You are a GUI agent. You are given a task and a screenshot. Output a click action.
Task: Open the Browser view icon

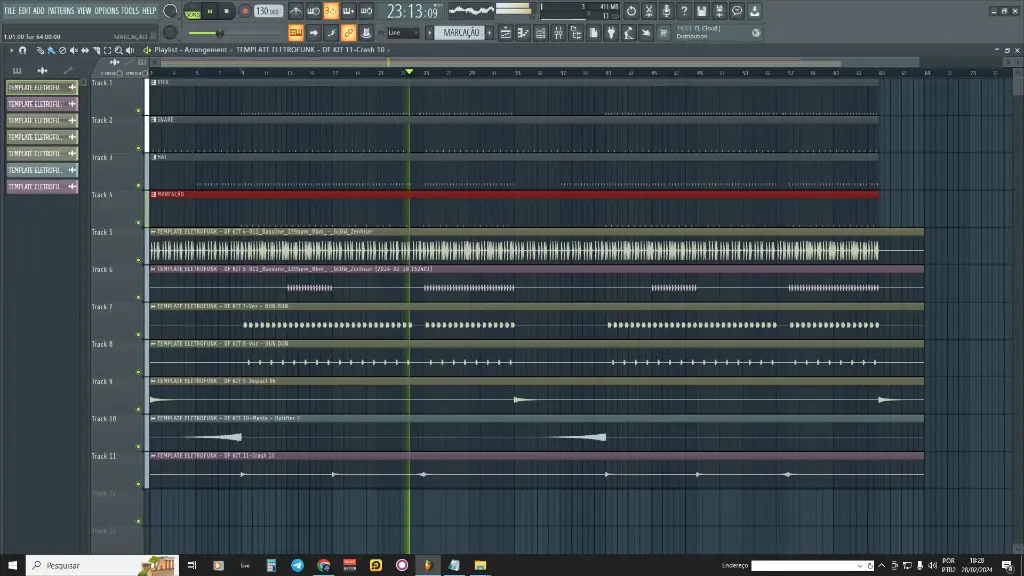click(576, 33)
